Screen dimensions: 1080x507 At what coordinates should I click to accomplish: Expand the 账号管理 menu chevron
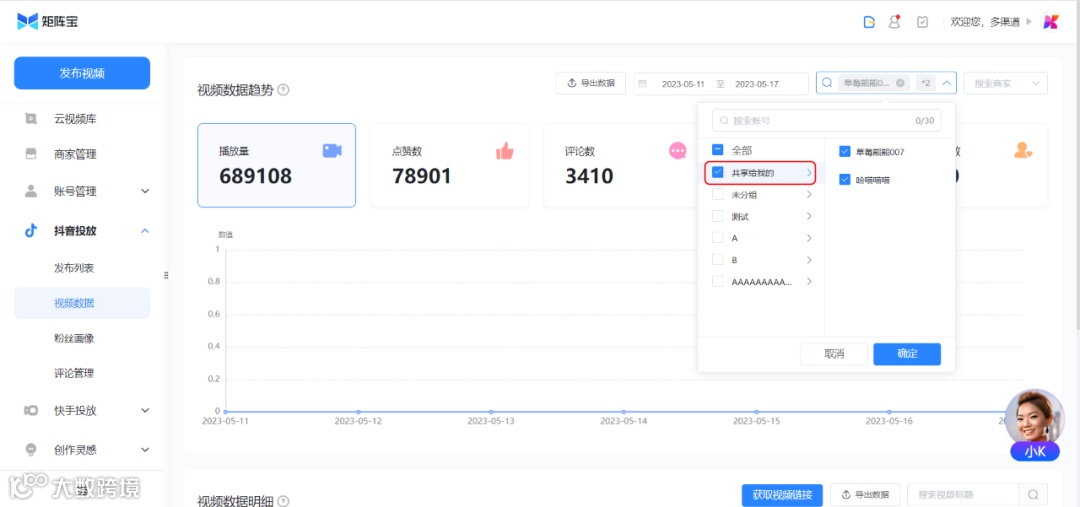pos(145,192)
